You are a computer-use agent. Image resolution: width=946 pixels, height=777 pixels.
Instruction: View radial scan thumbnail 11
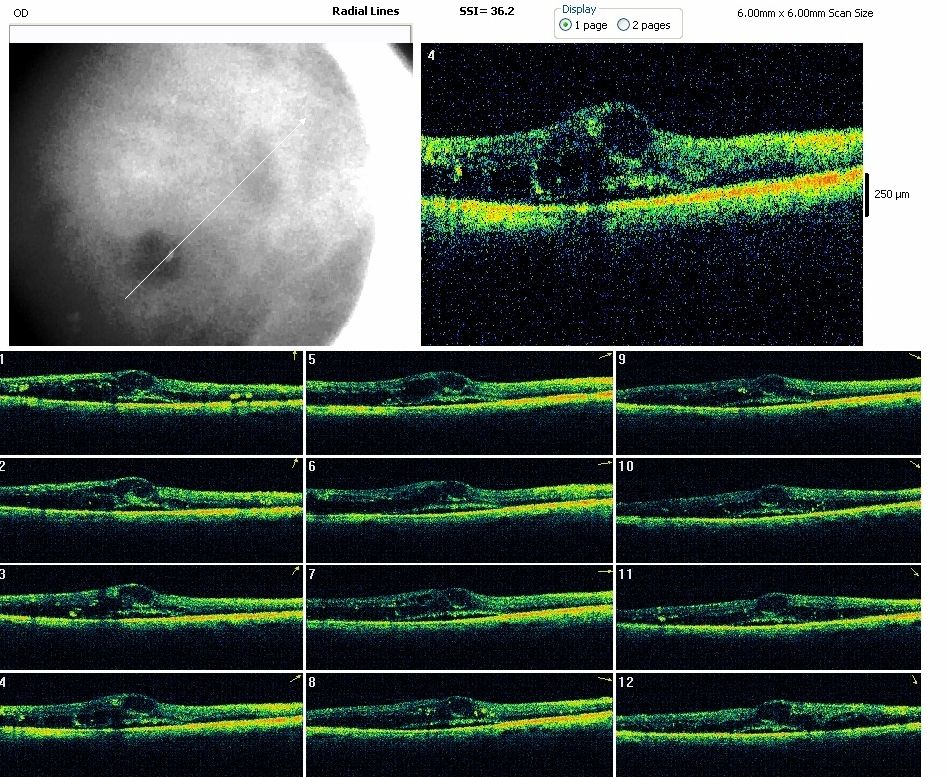point(768,615)
